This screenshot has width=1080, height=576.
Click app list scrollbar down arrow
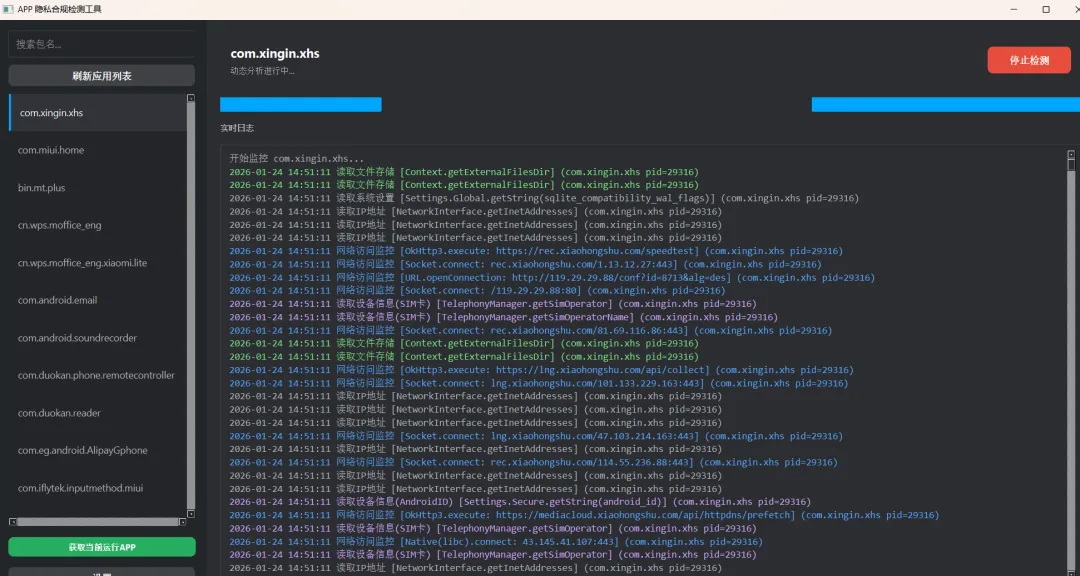click(x=191, y=514)
